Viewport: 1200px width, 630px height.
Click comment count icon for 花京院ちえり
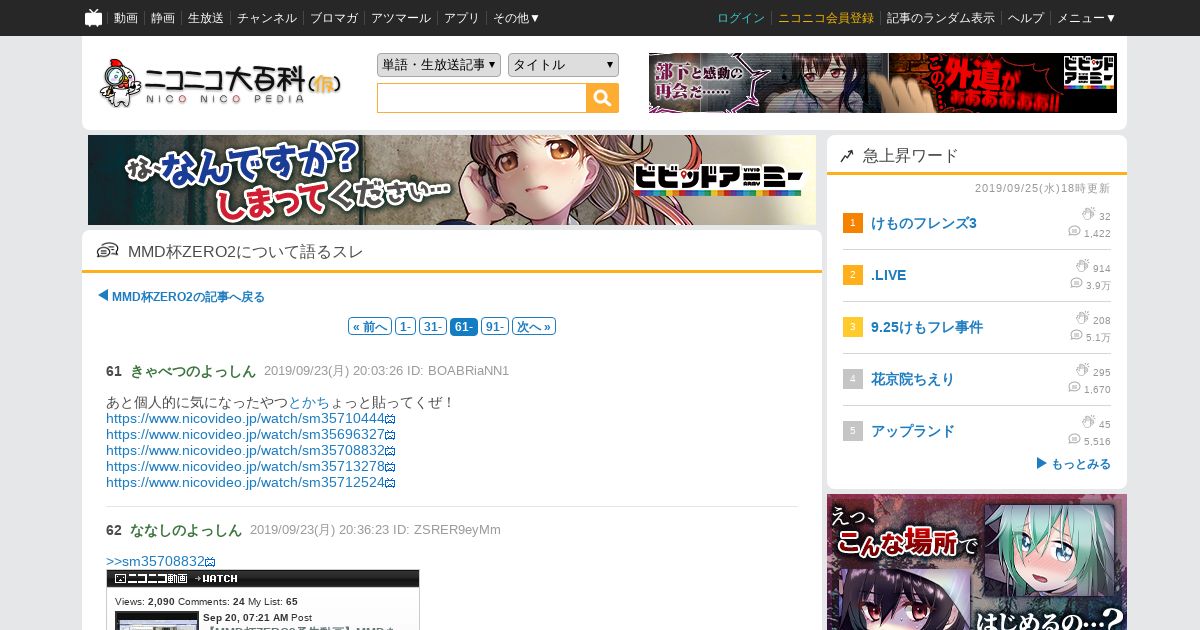point(1074,387)
